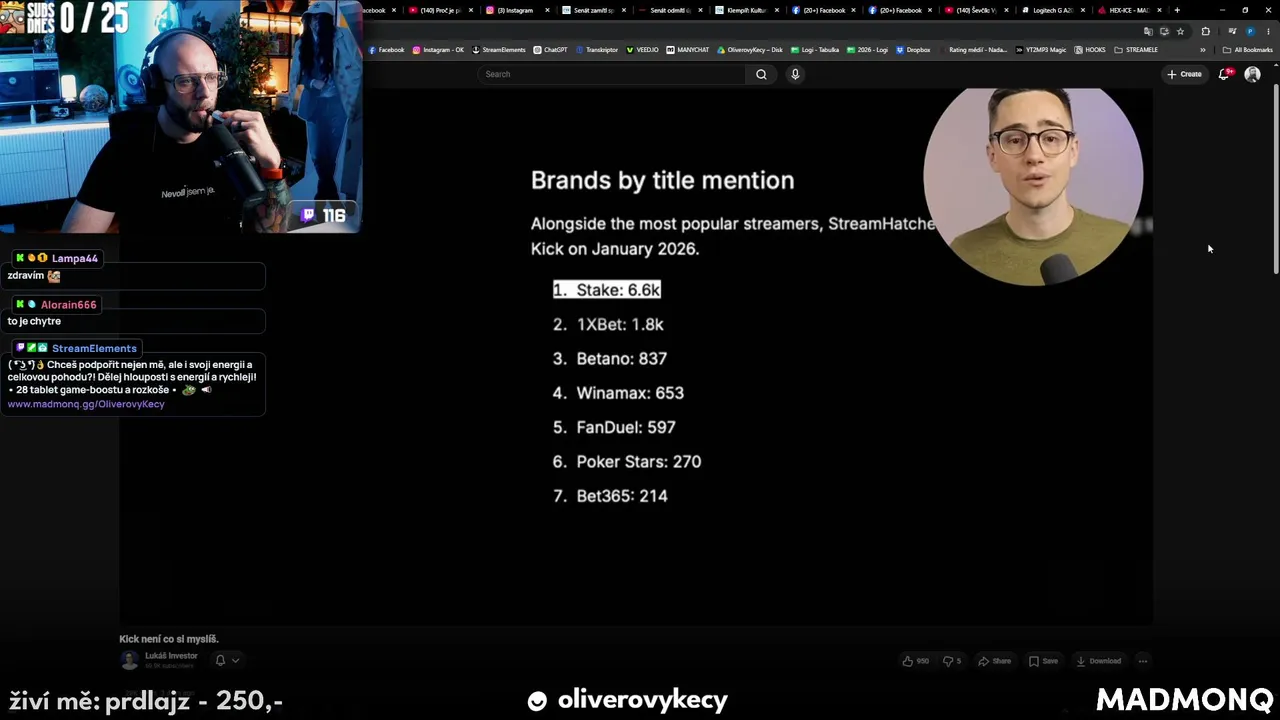Click the "FanDuel: 597" list entry
1280x720 pixels.
pos(614,427)
